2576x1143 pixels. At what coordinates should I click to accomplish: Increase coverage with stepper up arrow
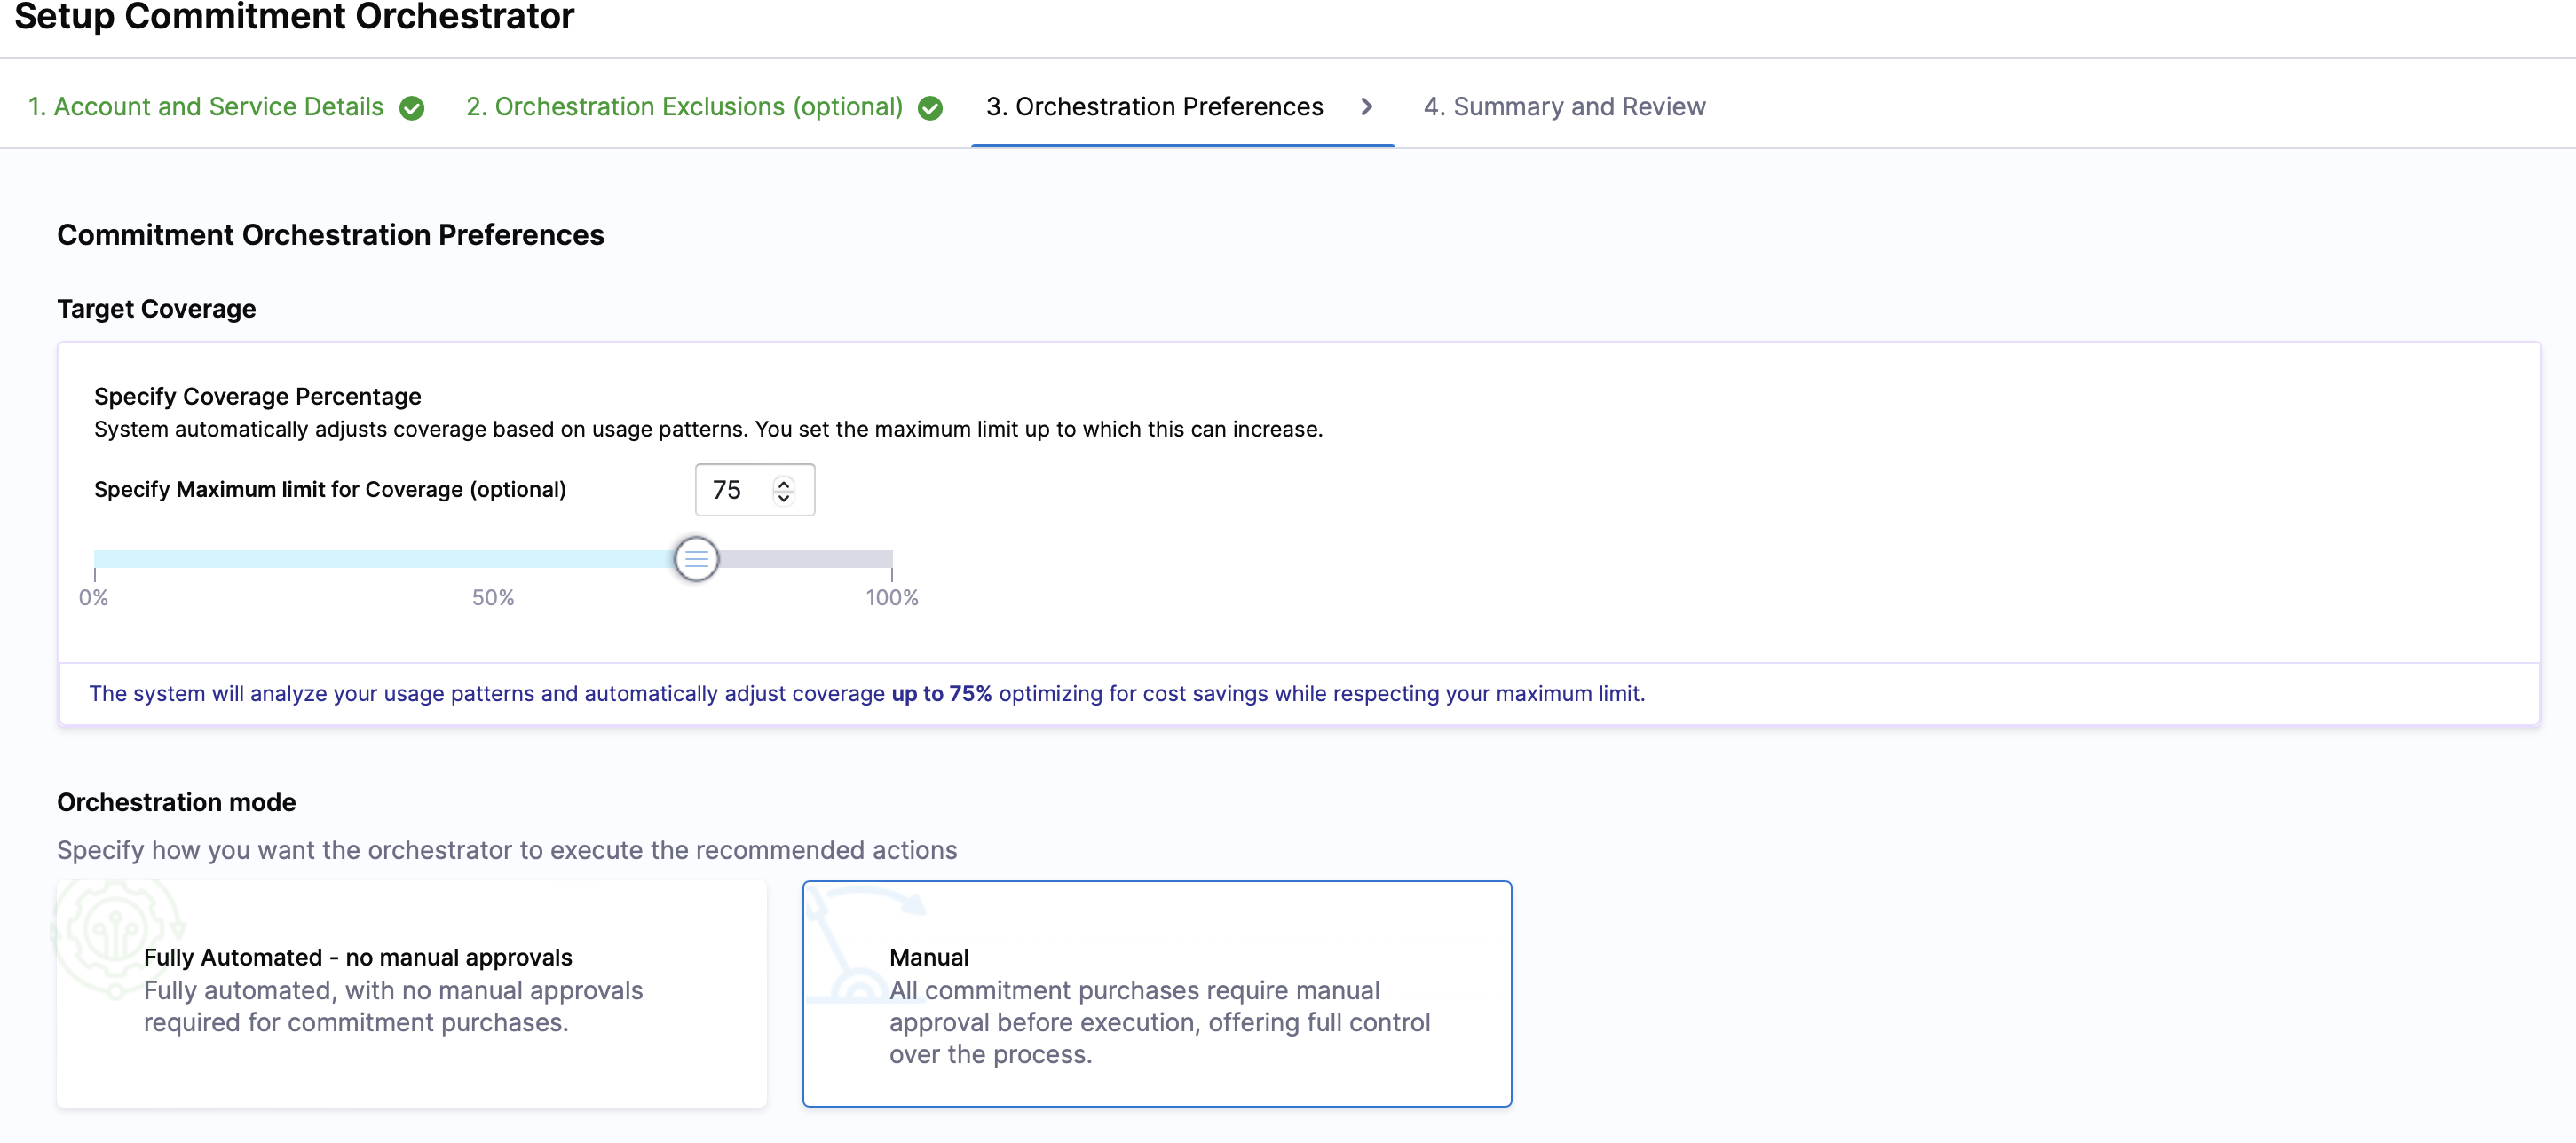point(784,482)
